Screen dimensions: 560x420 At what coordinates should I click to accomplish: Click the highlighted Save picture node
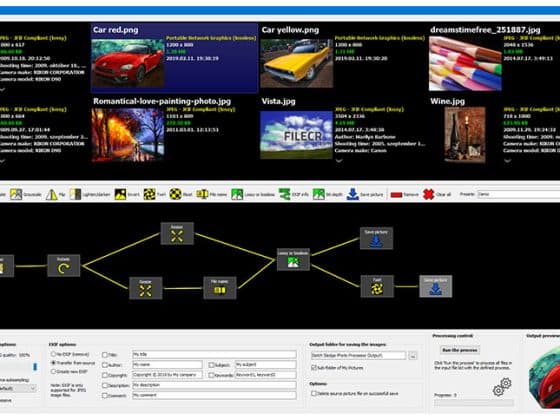point(436,286)
